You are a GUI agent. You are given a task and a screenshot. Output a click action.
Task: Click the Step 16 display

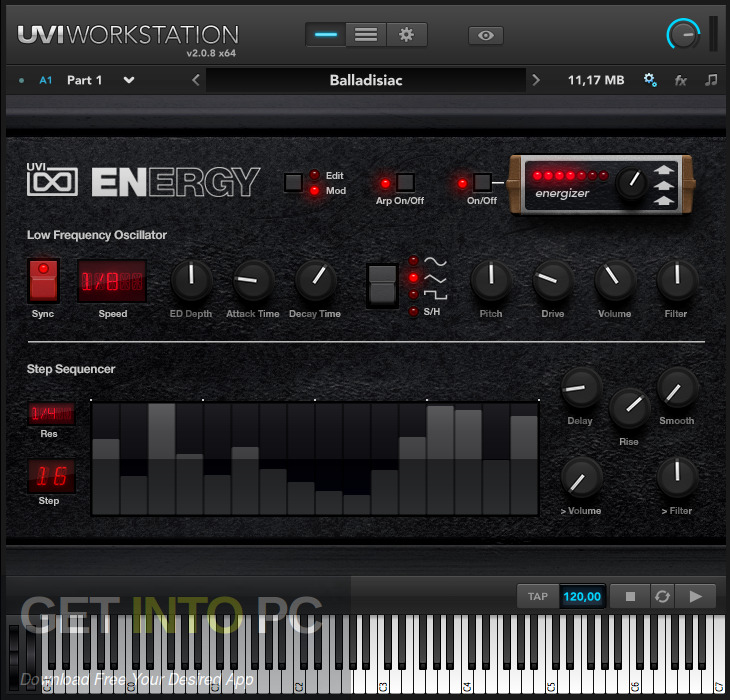pyautogui.click(x=51, y=476)
